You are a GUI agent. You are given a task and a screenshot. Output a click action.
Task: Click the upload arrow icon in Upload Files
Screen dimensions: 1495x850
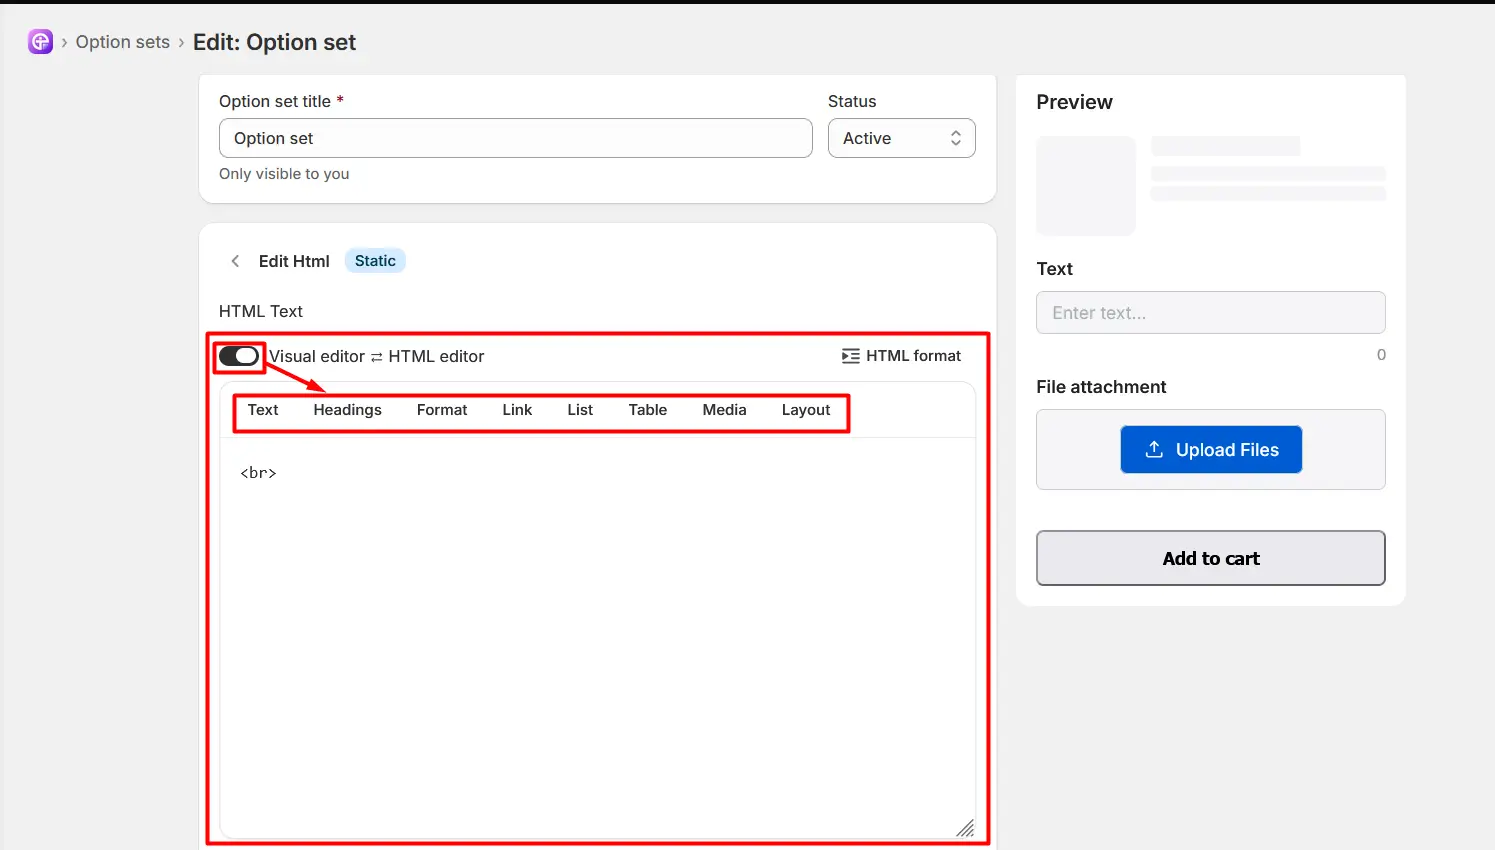pyautogui.click(x=1154, y=449)
